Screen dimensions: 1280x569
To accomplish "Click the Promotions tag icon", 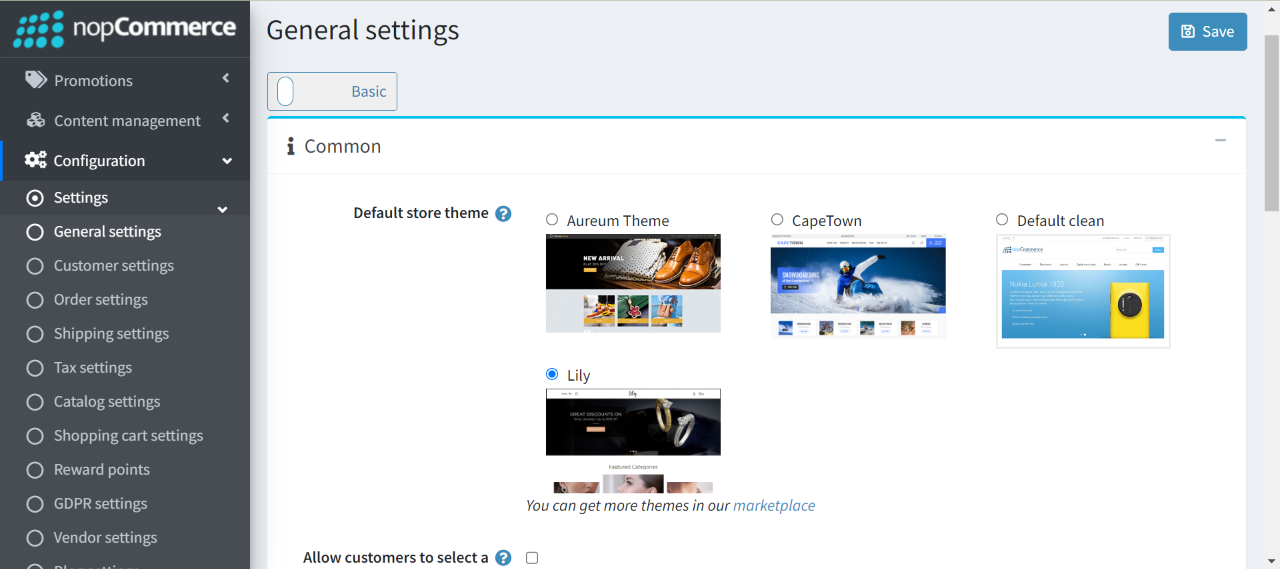I will pyautogui.click(x=36, y=80).
